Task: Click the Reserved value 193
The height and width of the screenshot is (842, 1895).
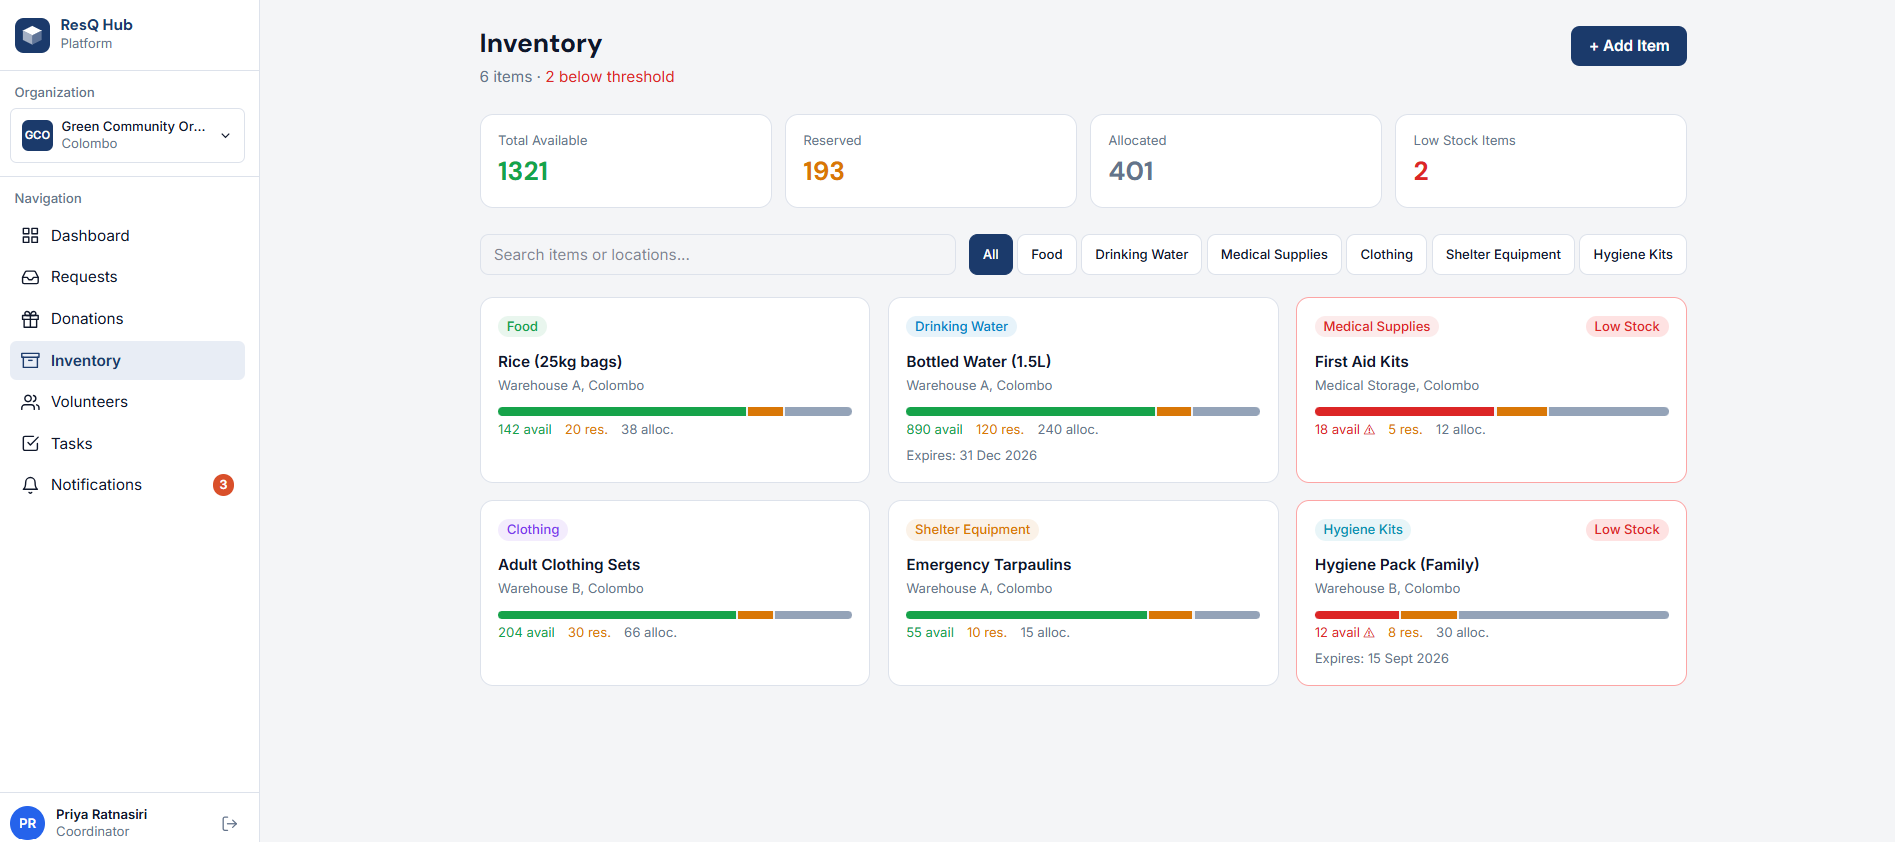Action: [824, 172]
